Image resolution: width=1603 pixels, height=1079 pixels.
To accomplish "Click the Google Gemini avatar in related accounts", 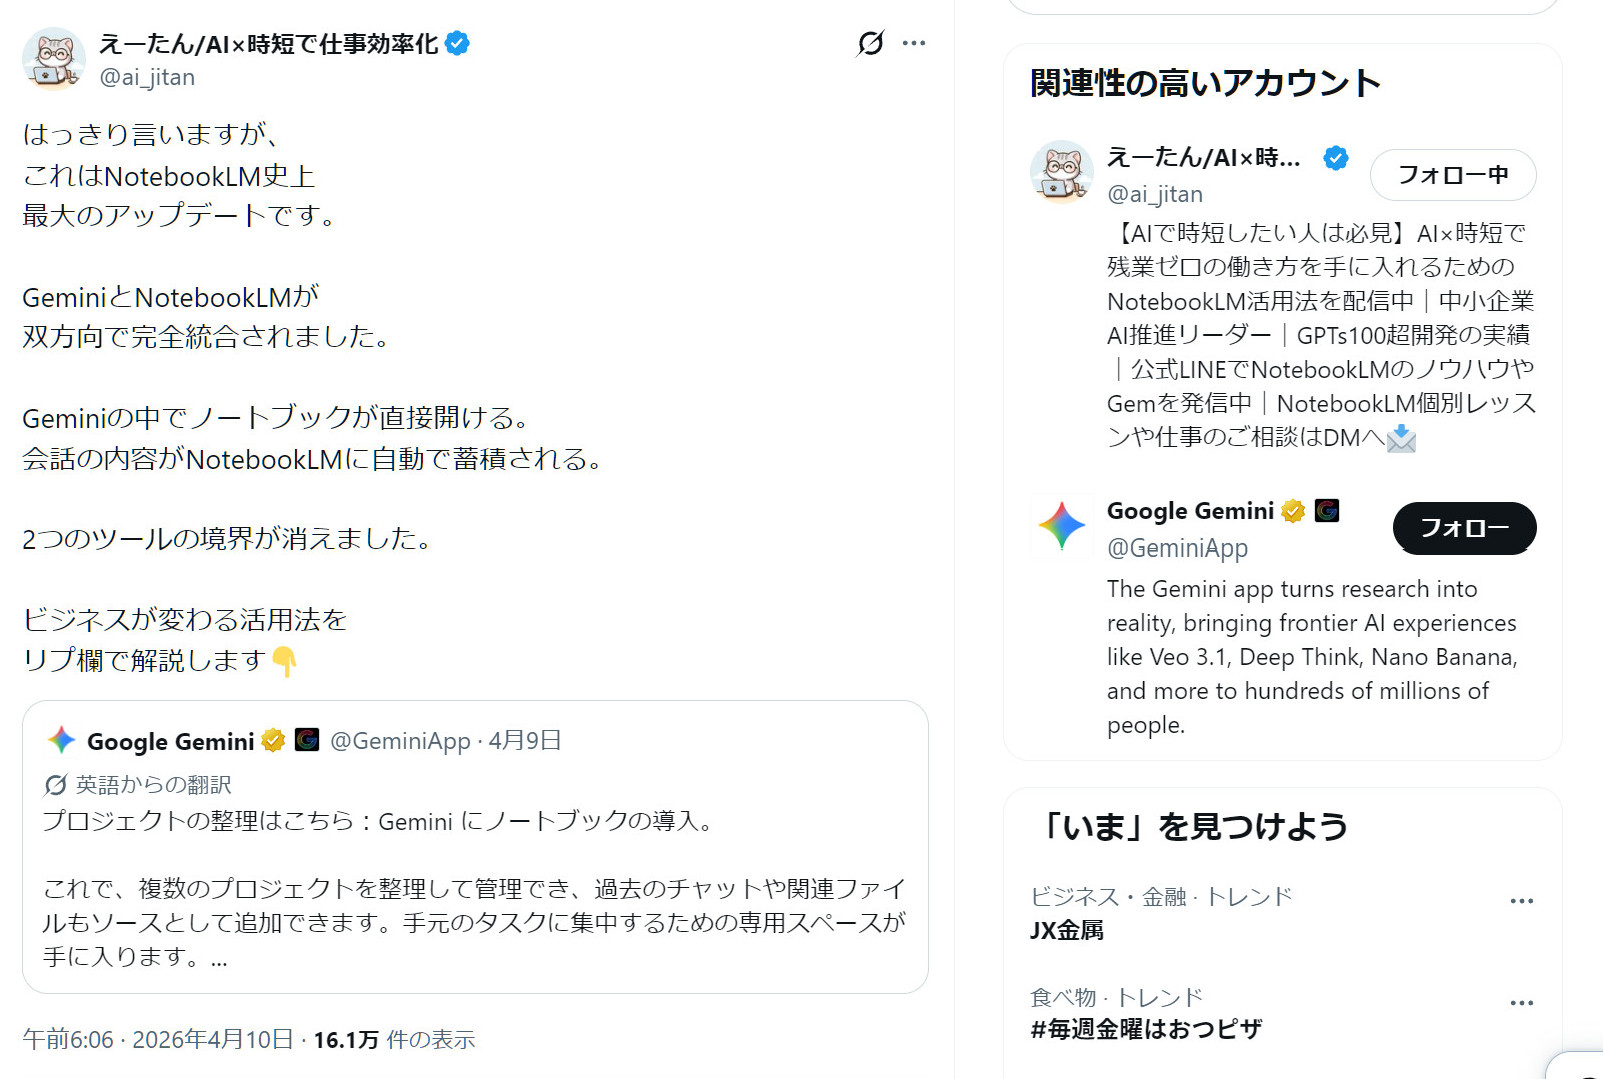I will [1062, 525].
